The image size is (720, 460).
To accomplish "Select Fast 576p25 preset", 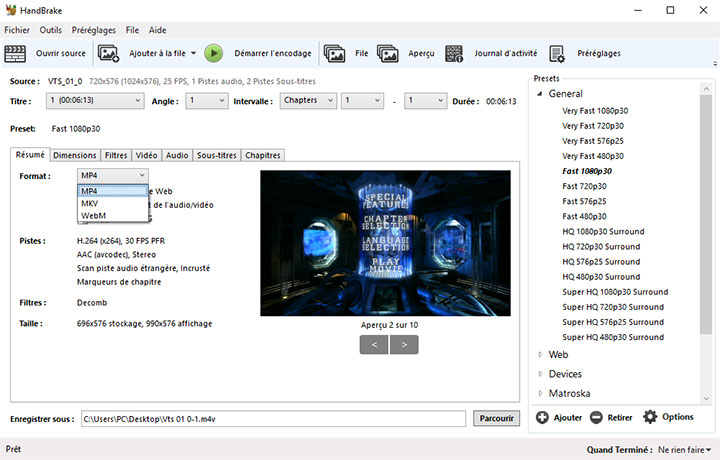I will pos(584,202).
